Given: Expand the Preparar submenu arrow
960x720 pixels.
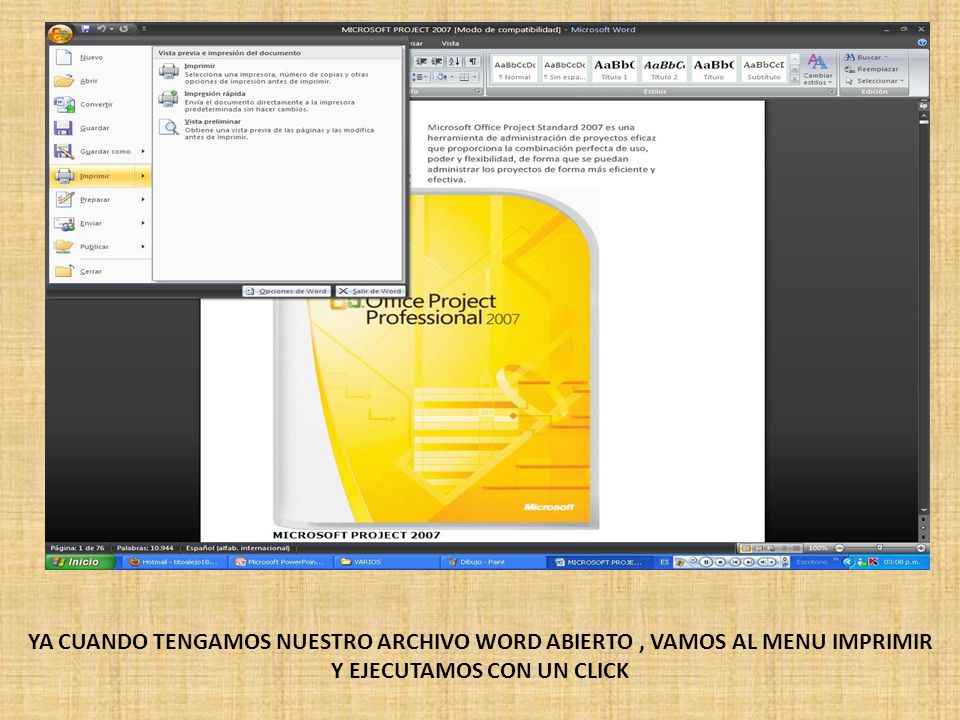Looking at the screenshot, I should (x=143, y=200).
